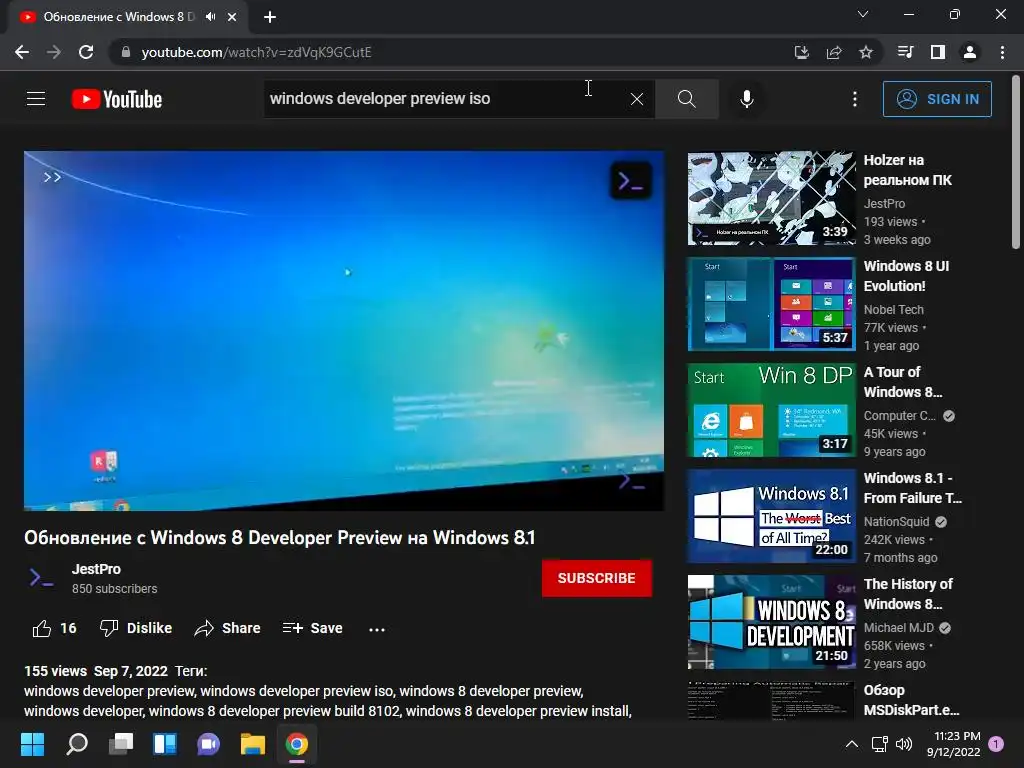Viewport: 1024px width, 768px height.
Task: Go back in browser history
Action: [22, 52]
